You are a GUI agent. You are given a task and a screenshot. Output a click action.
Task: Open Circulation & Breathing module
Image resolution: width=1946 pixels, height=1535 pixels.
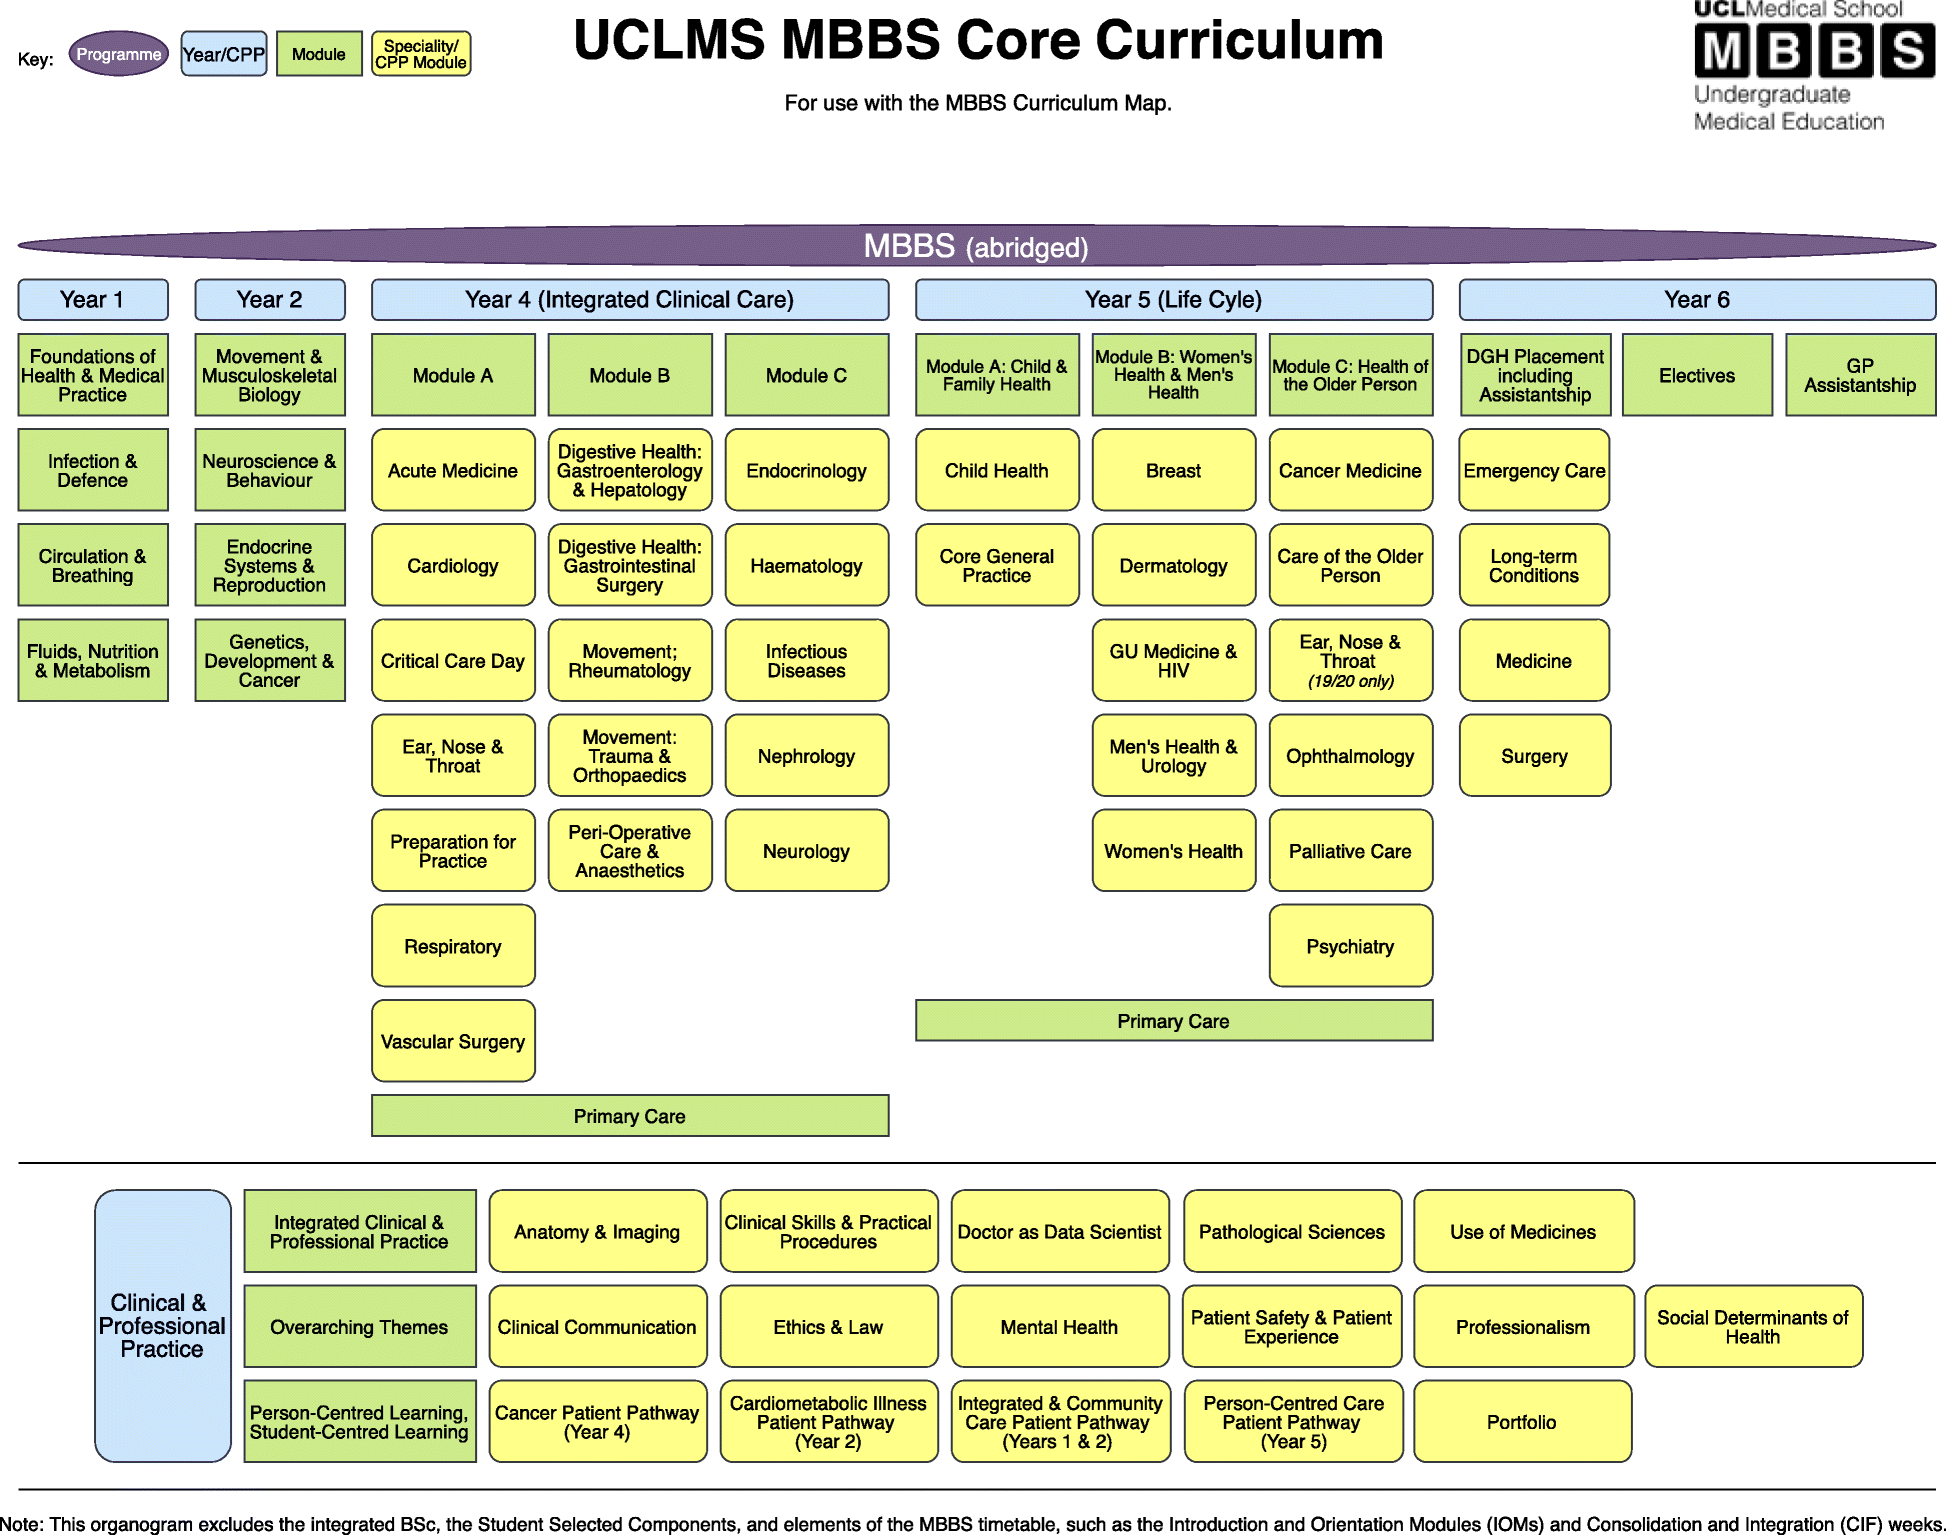(93, 565)
